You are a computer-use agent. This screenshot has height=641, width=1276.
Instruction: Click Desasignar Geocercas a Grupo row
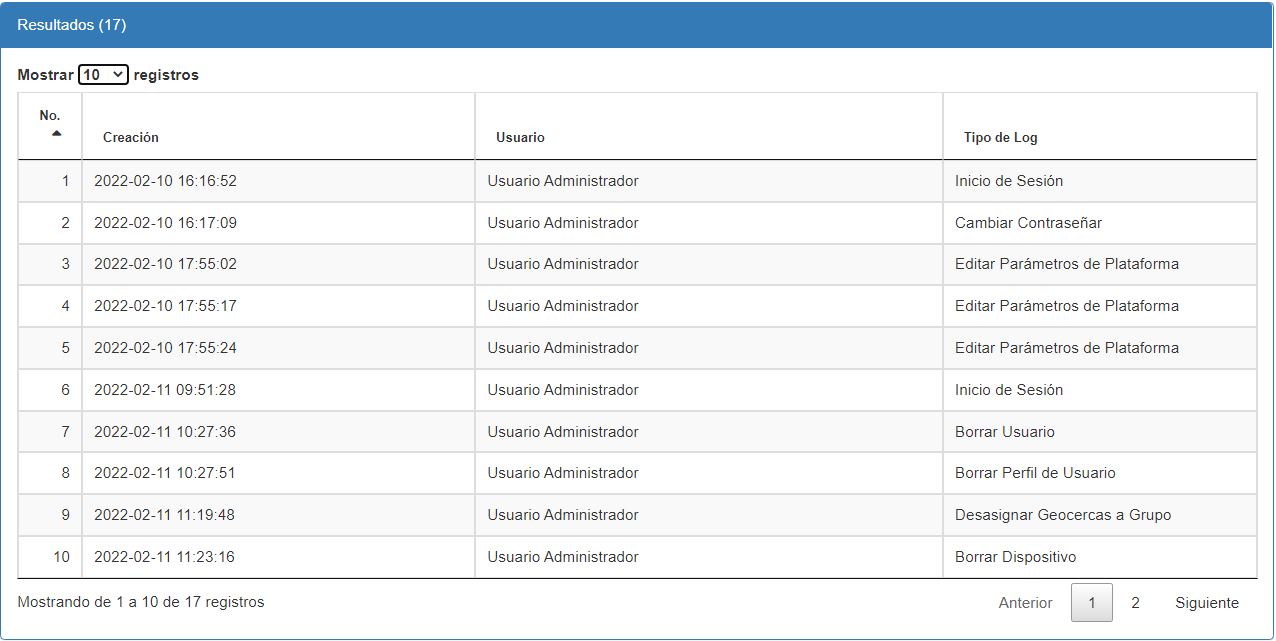1062,515
